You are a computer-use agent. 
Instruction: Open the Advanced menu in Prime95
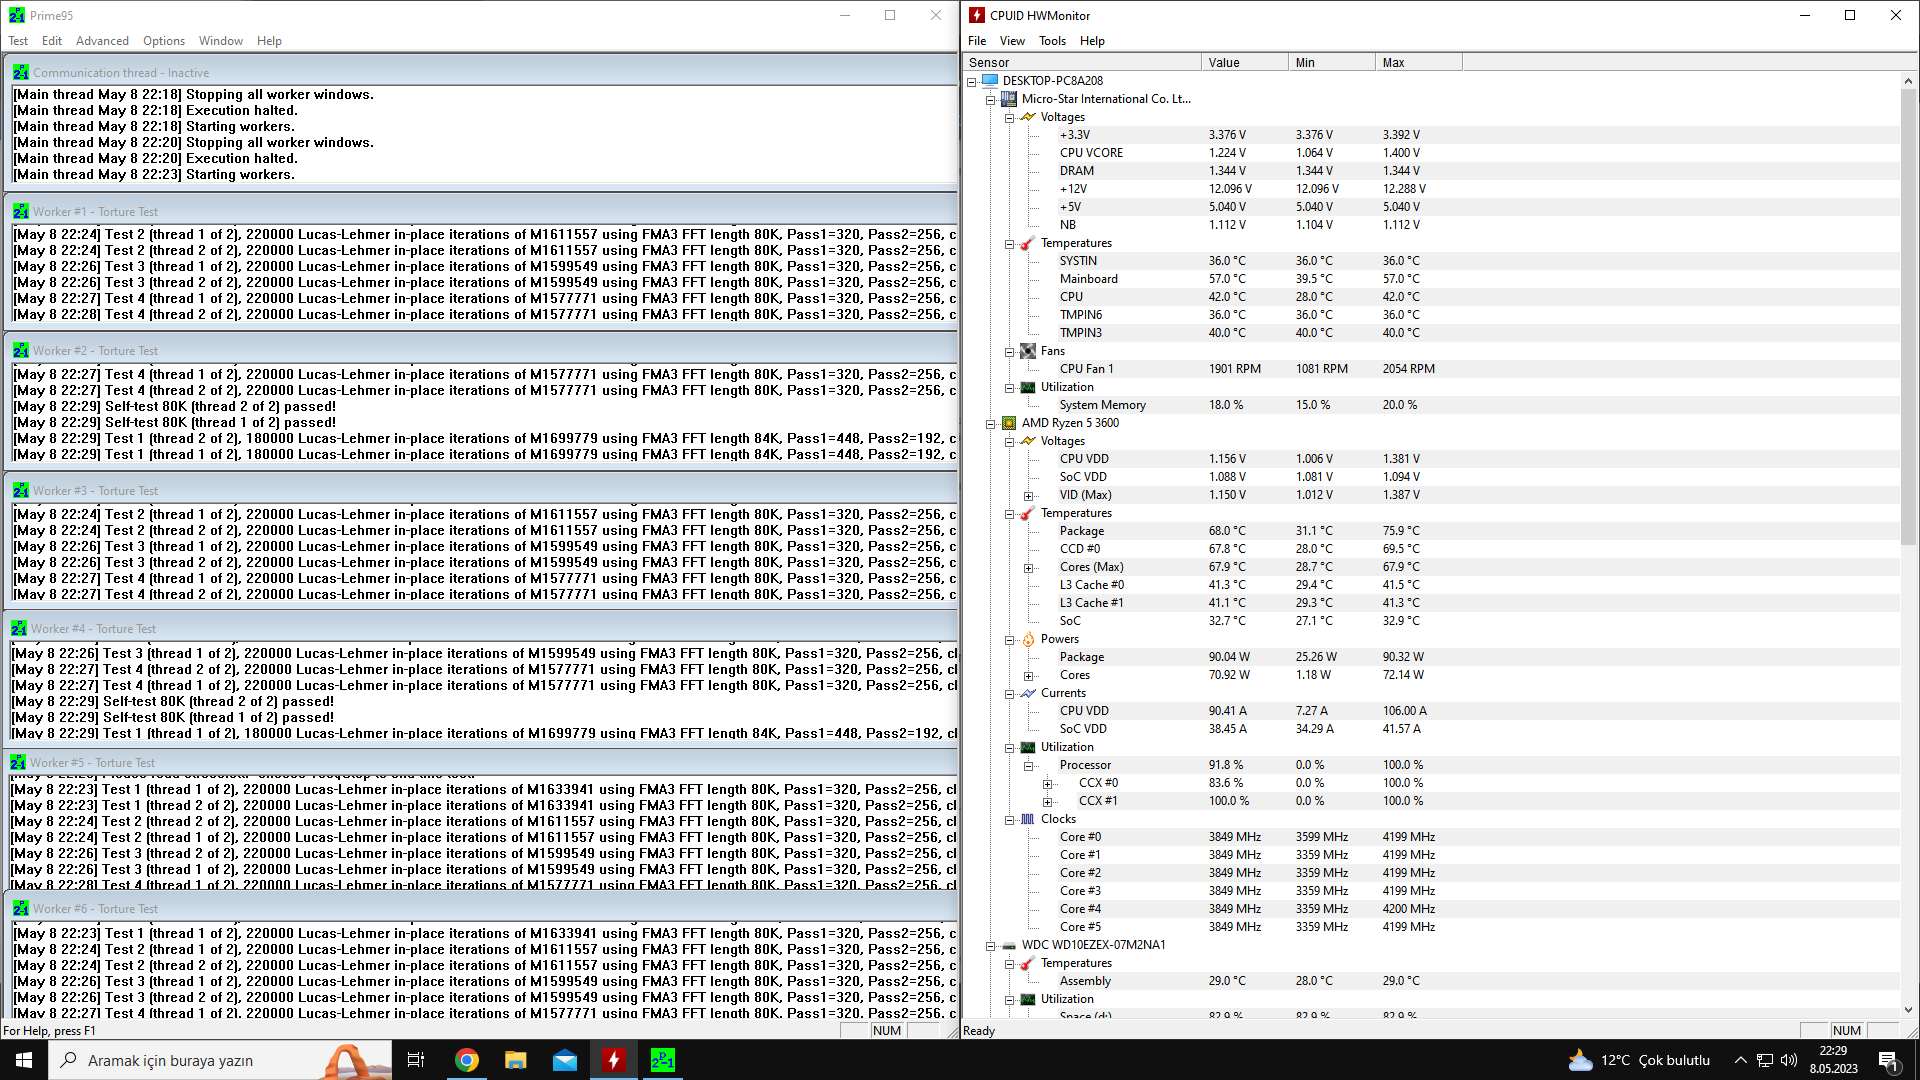coord(102,41)
